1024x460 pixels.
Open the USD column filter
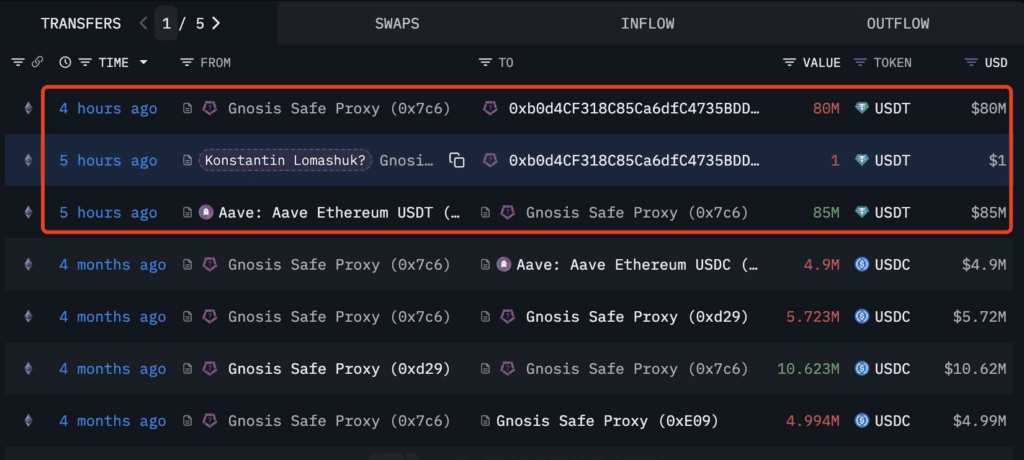tap(970, 62)
